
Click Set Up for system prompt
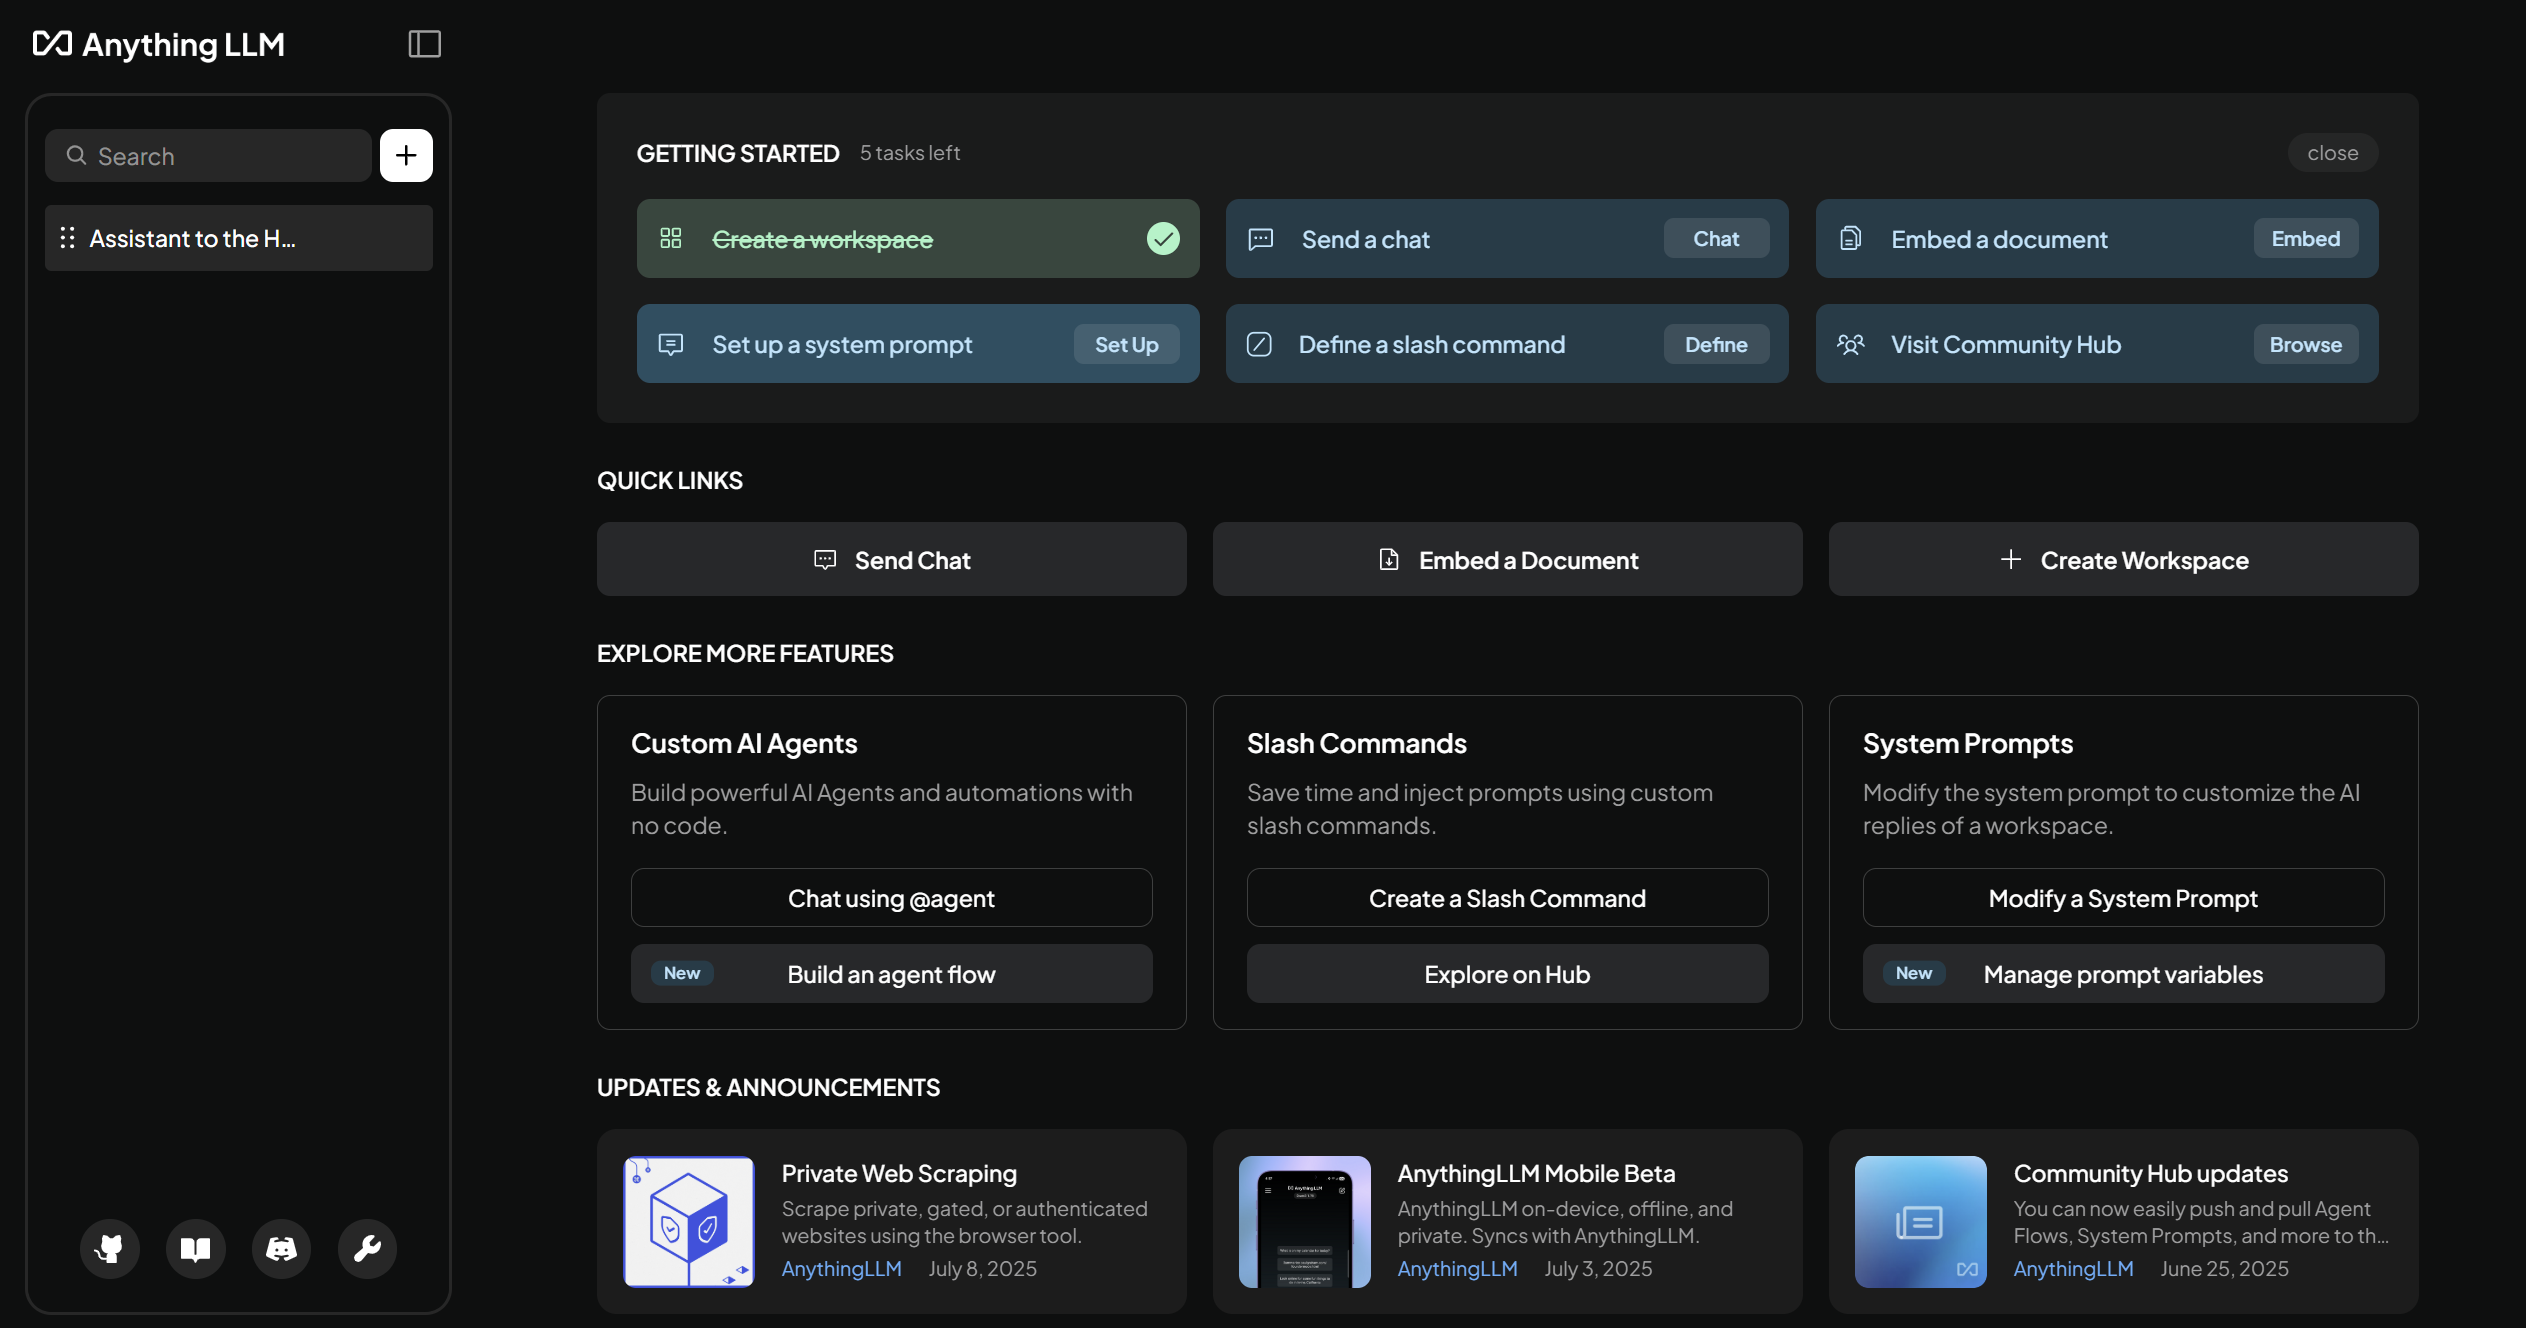point(1127,344)
